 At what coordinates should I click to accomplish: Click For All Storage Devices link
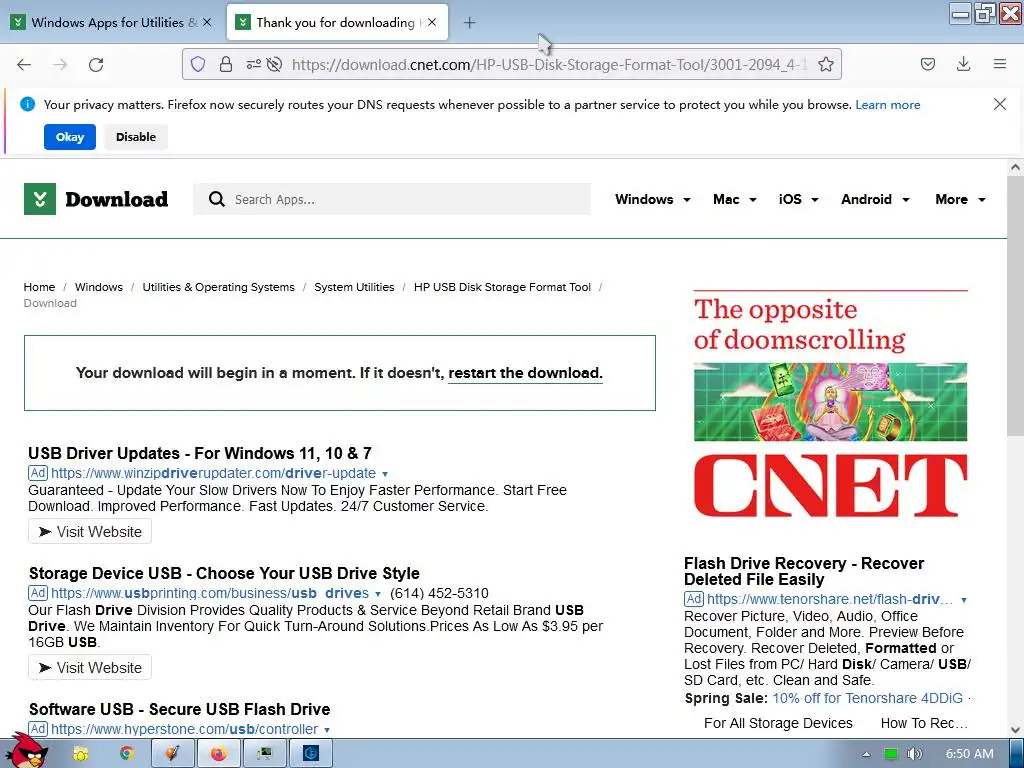(778, 723)
